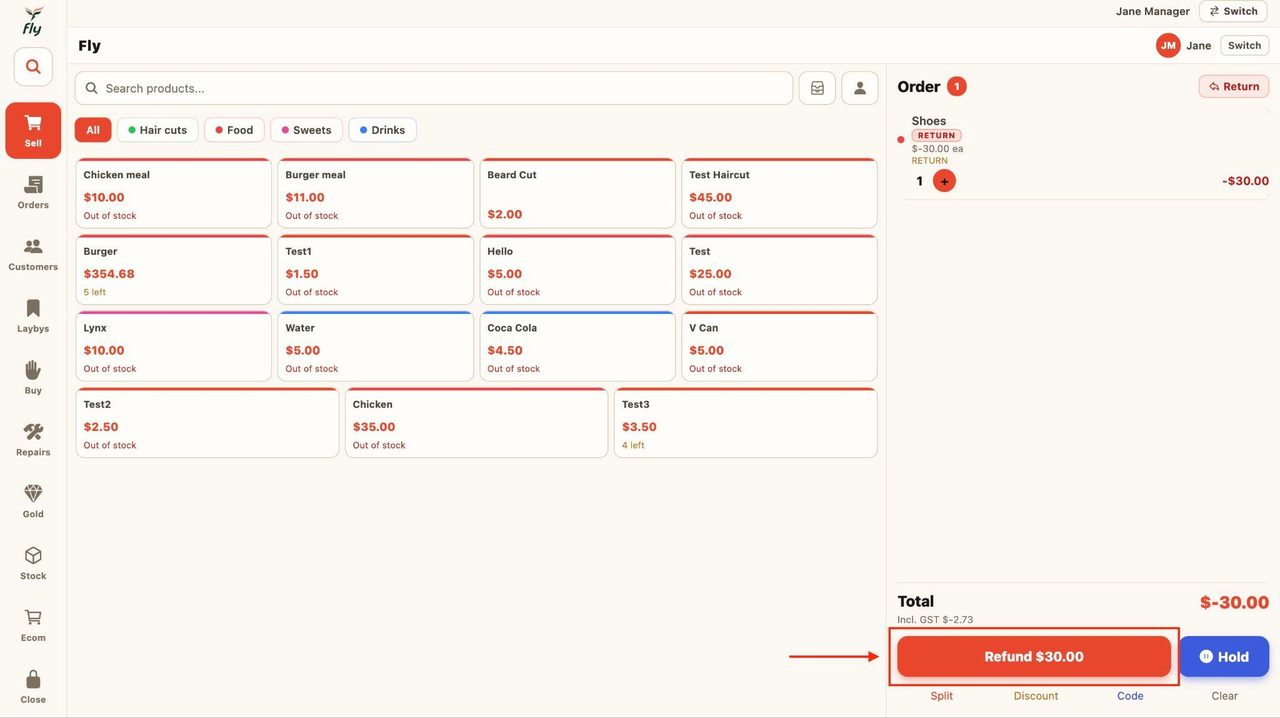Filter by Hair cuts category
Screen dimensions: 1280x718
tap(158, 130)
